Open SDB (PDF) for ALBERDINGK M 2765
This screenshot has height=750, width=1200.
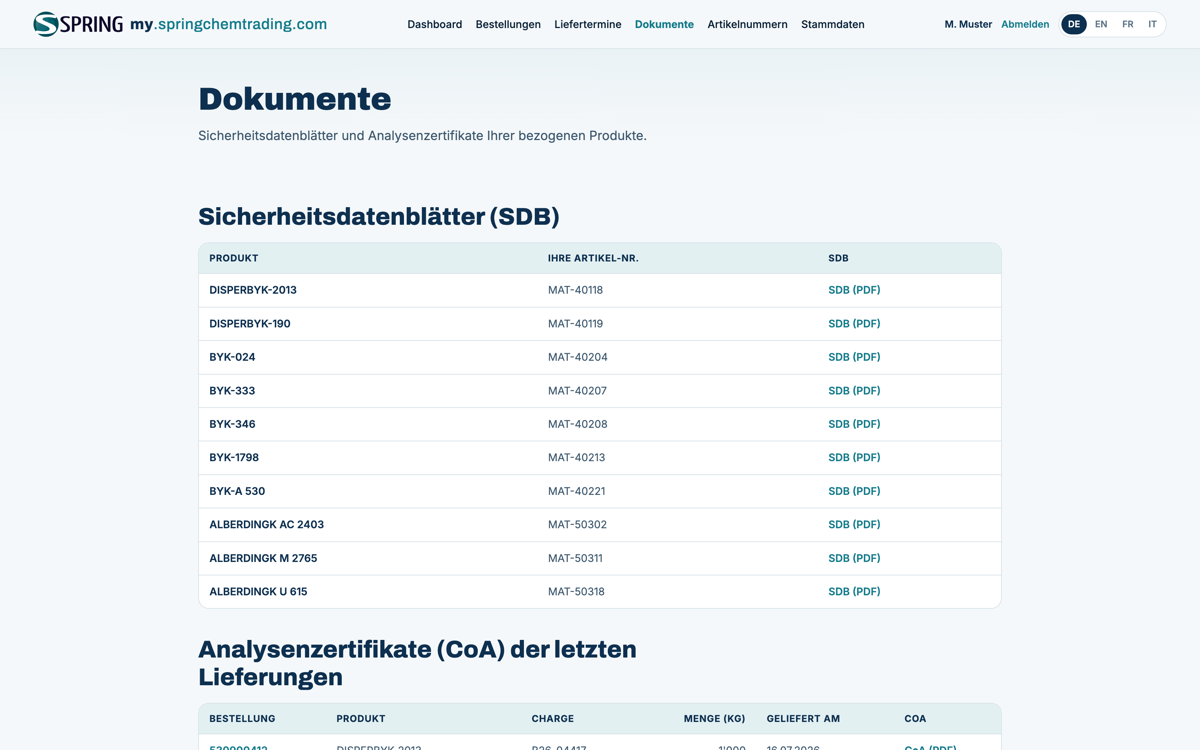(854, 558)
